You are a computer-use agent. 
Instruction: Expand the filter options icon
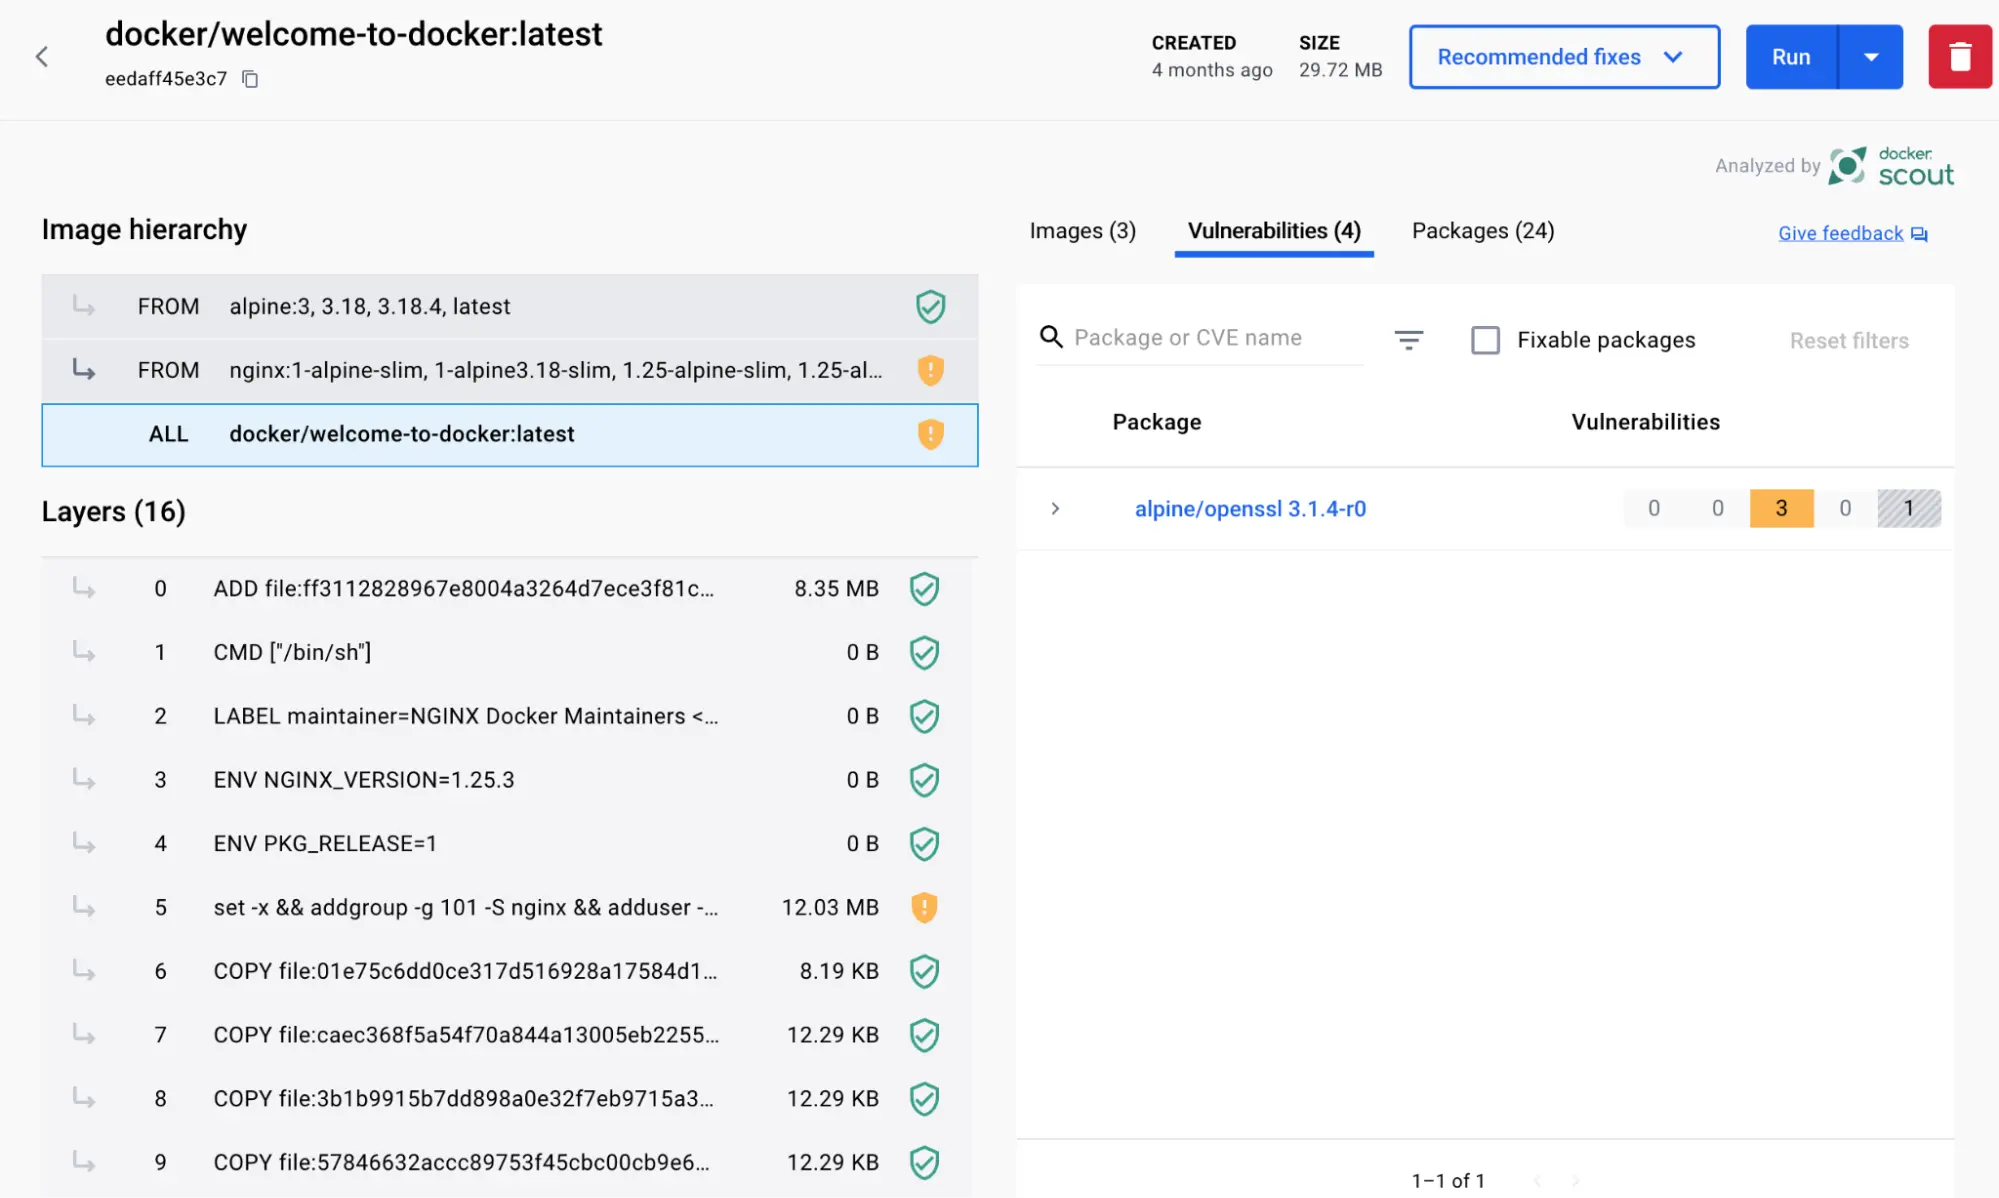pyautogui.click(x=1409, y=339)
